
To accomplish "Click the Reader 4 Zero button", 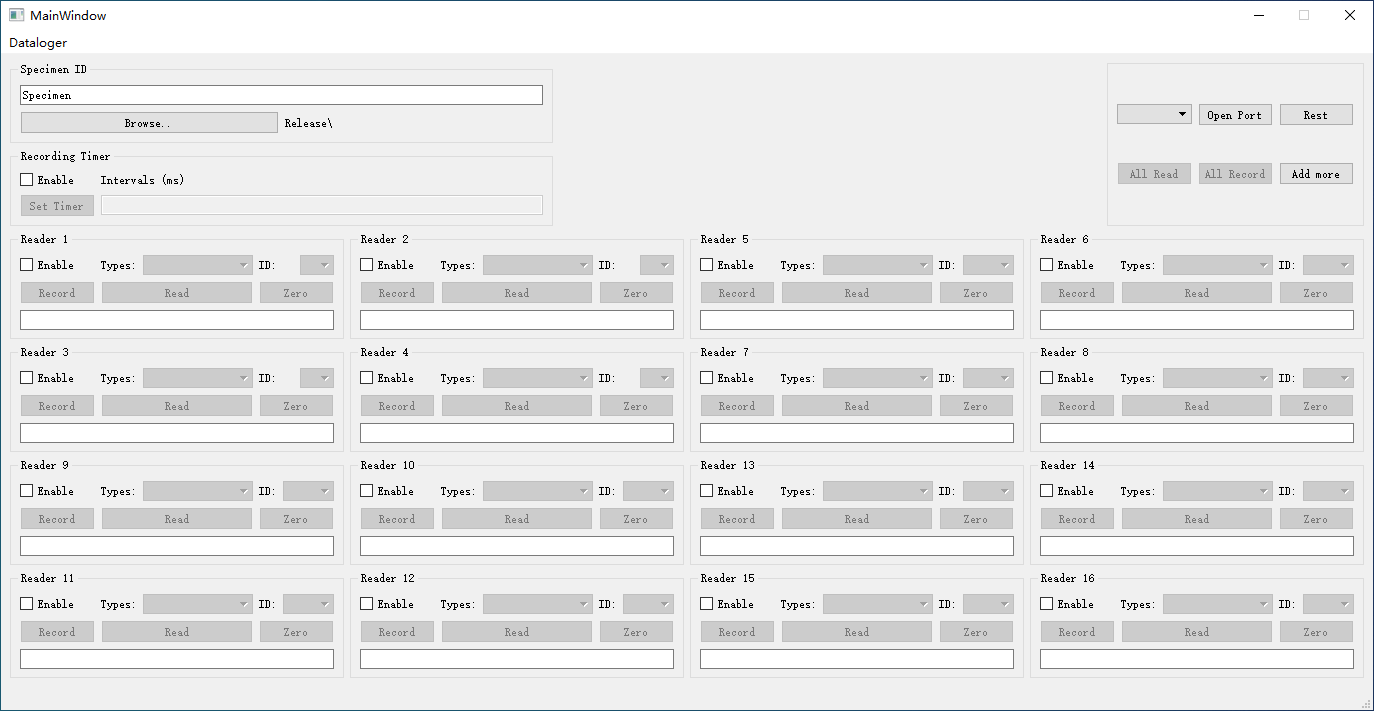I will click(x=636, y=406).
